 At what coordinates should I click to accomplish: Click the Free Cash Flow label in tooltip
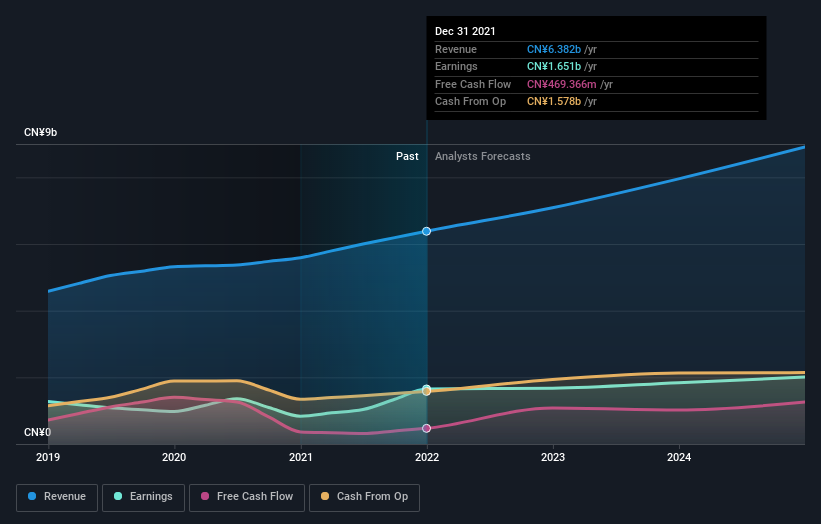coord(473,84)
